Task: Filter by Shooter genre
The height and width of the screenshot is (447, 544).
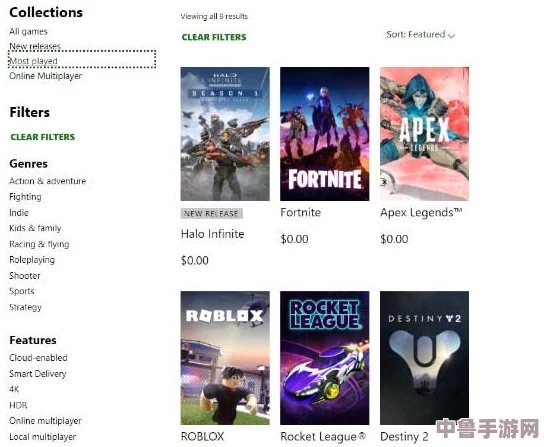Action: (25, 276)
